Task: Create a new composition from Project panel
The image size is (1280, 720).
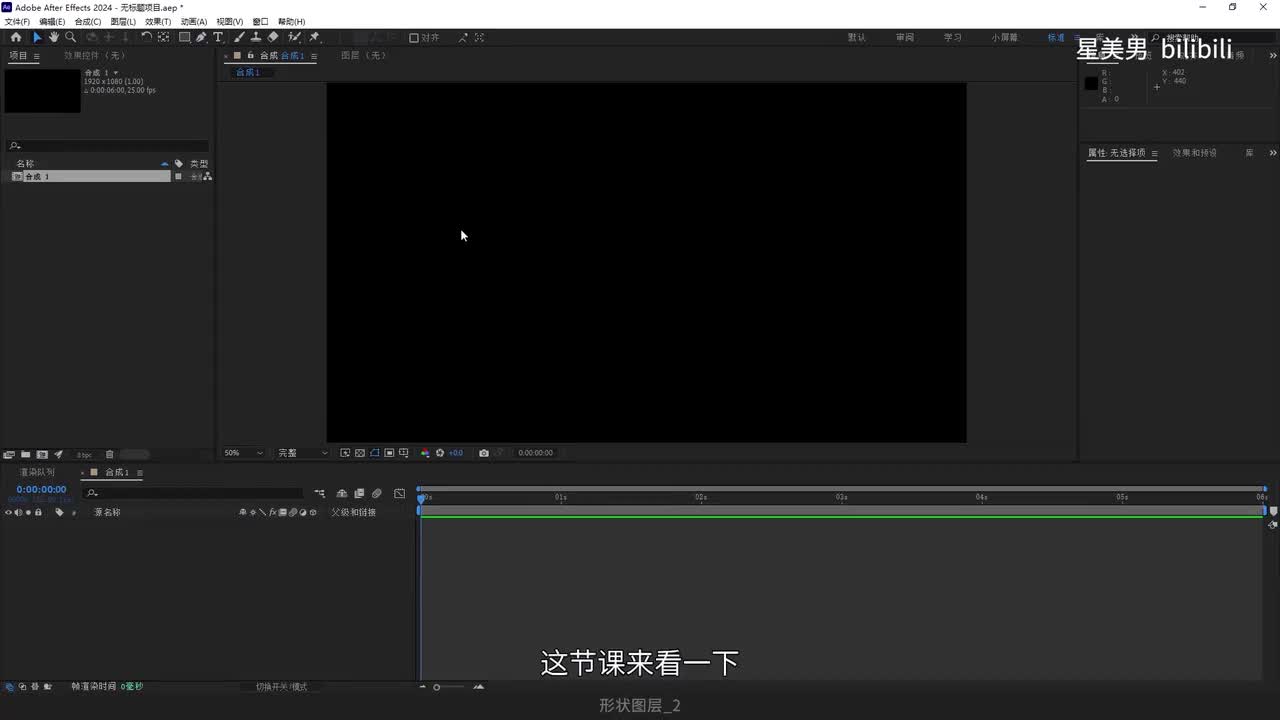Action: 42,454
